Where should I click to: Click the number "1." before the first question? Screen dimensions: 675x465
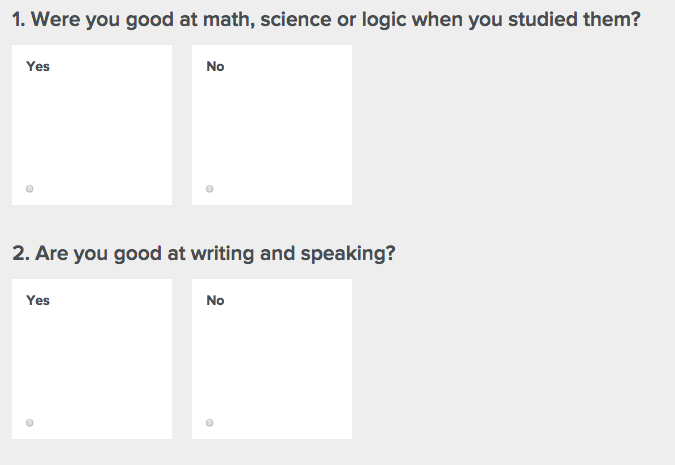pos(20,19)
